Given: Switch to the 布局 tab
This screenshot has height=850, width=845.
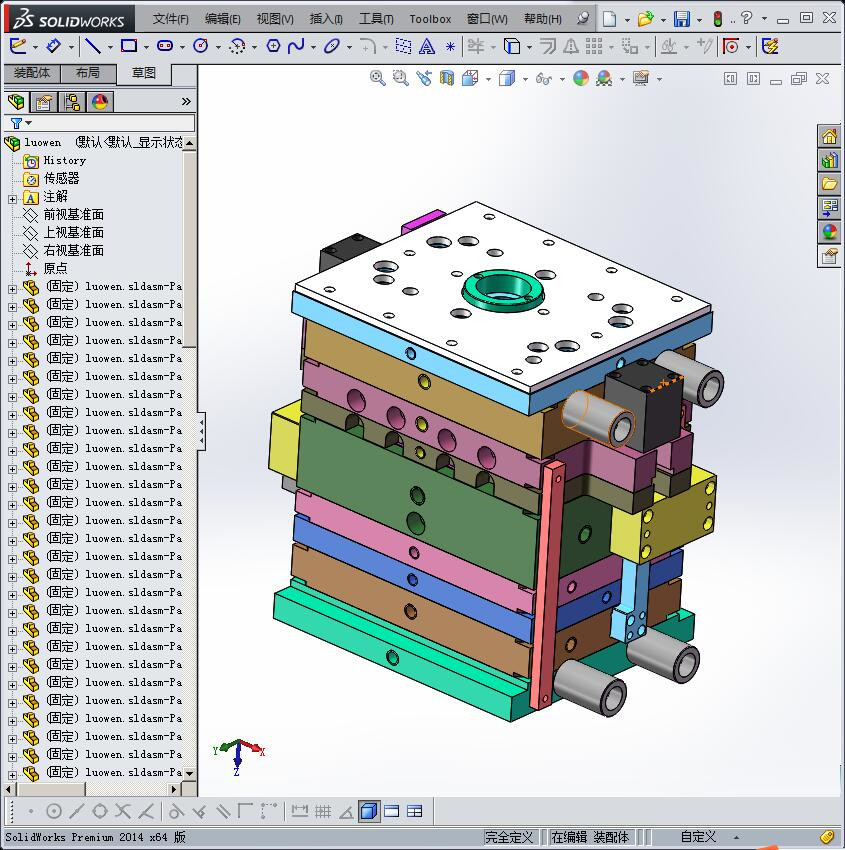Looking at the screenshot, I should [x=88, y=72].
